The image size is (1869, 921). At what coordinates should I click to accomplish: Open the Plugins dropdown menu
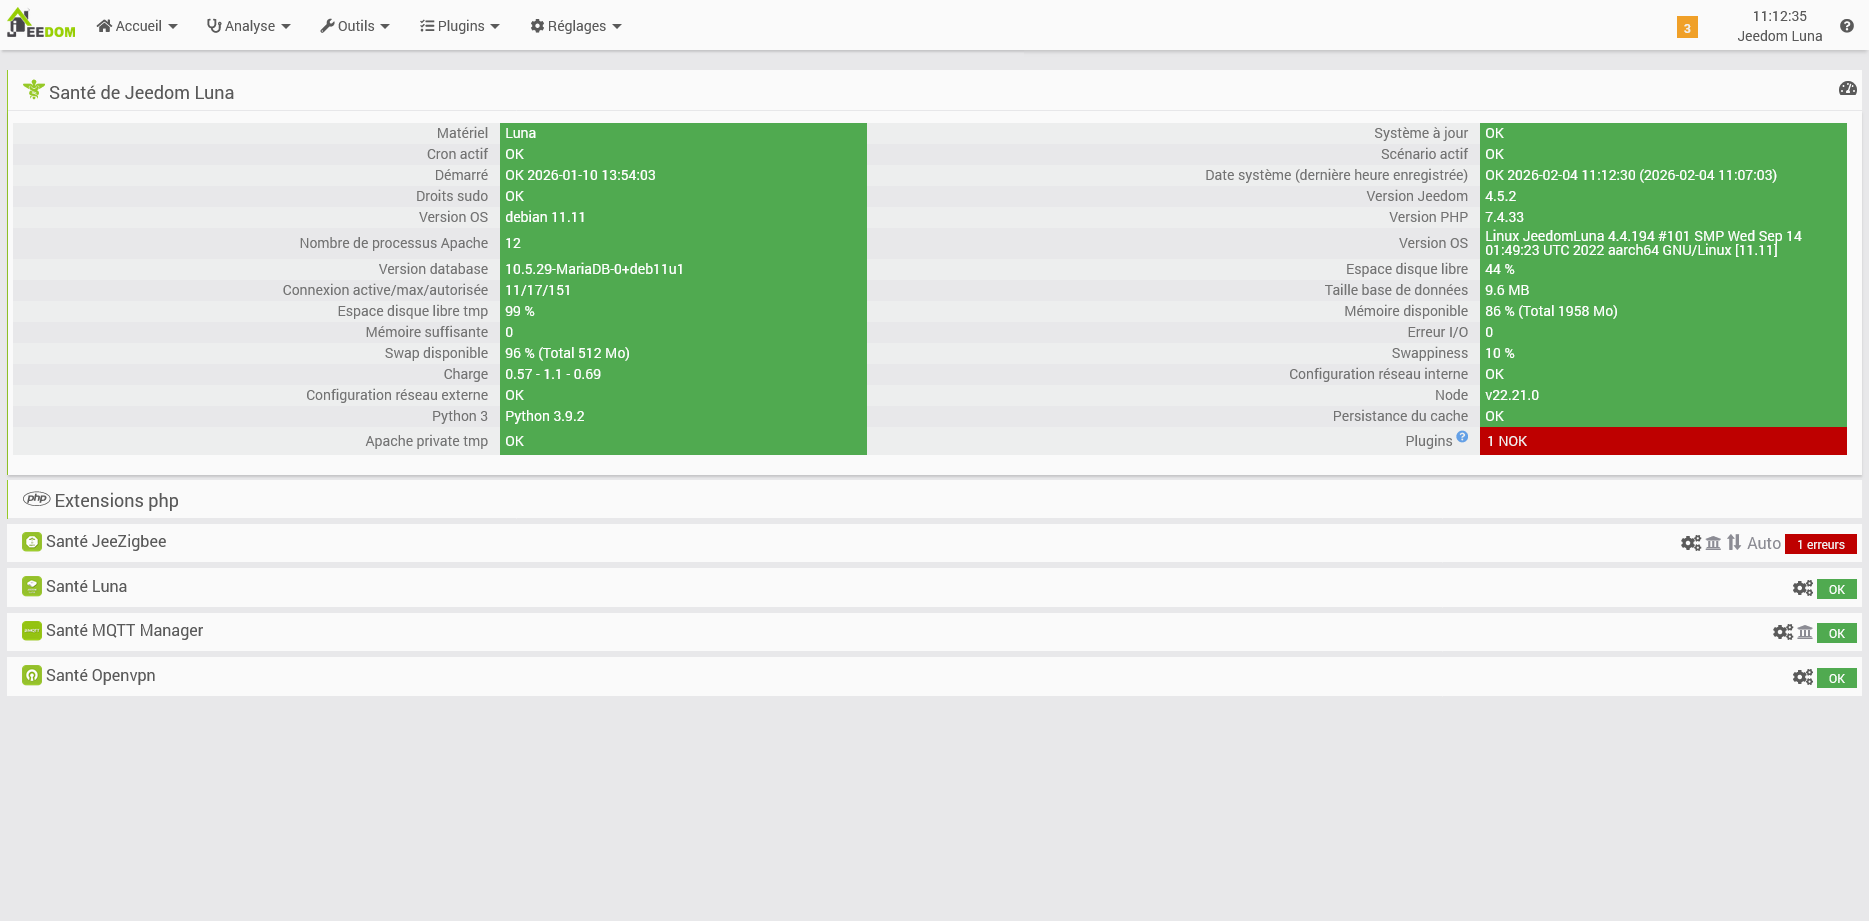click(x=460, y=26)
